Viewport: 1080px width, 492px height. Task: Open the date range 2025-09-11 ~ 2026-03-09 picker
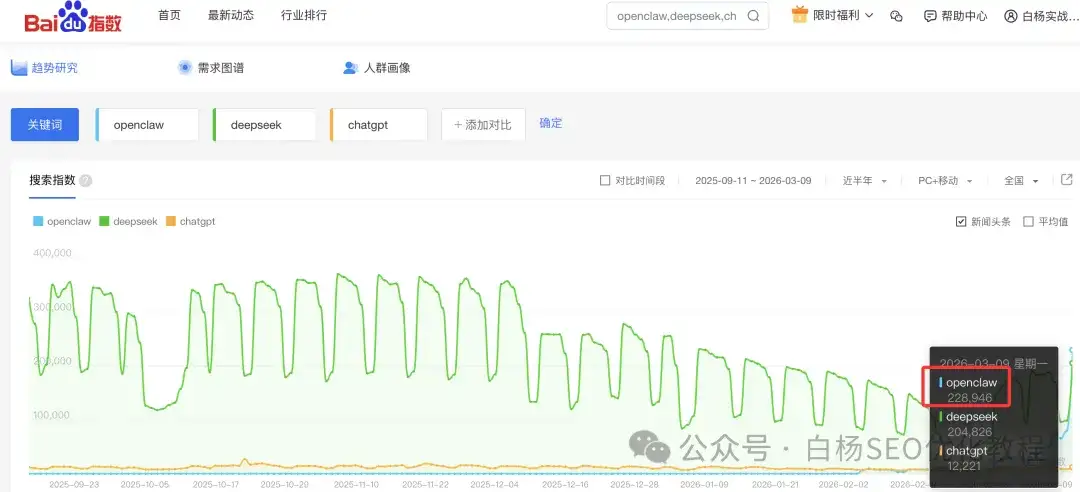click(x=753, y=181)
